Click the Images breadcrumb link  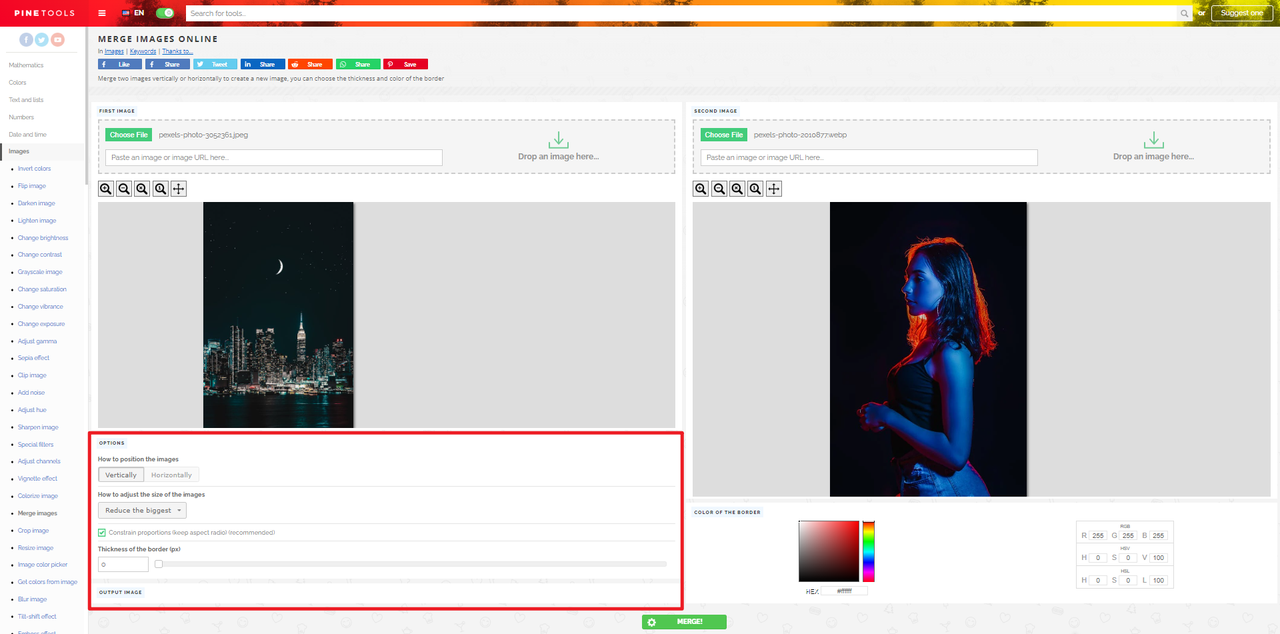pos(114,51)
